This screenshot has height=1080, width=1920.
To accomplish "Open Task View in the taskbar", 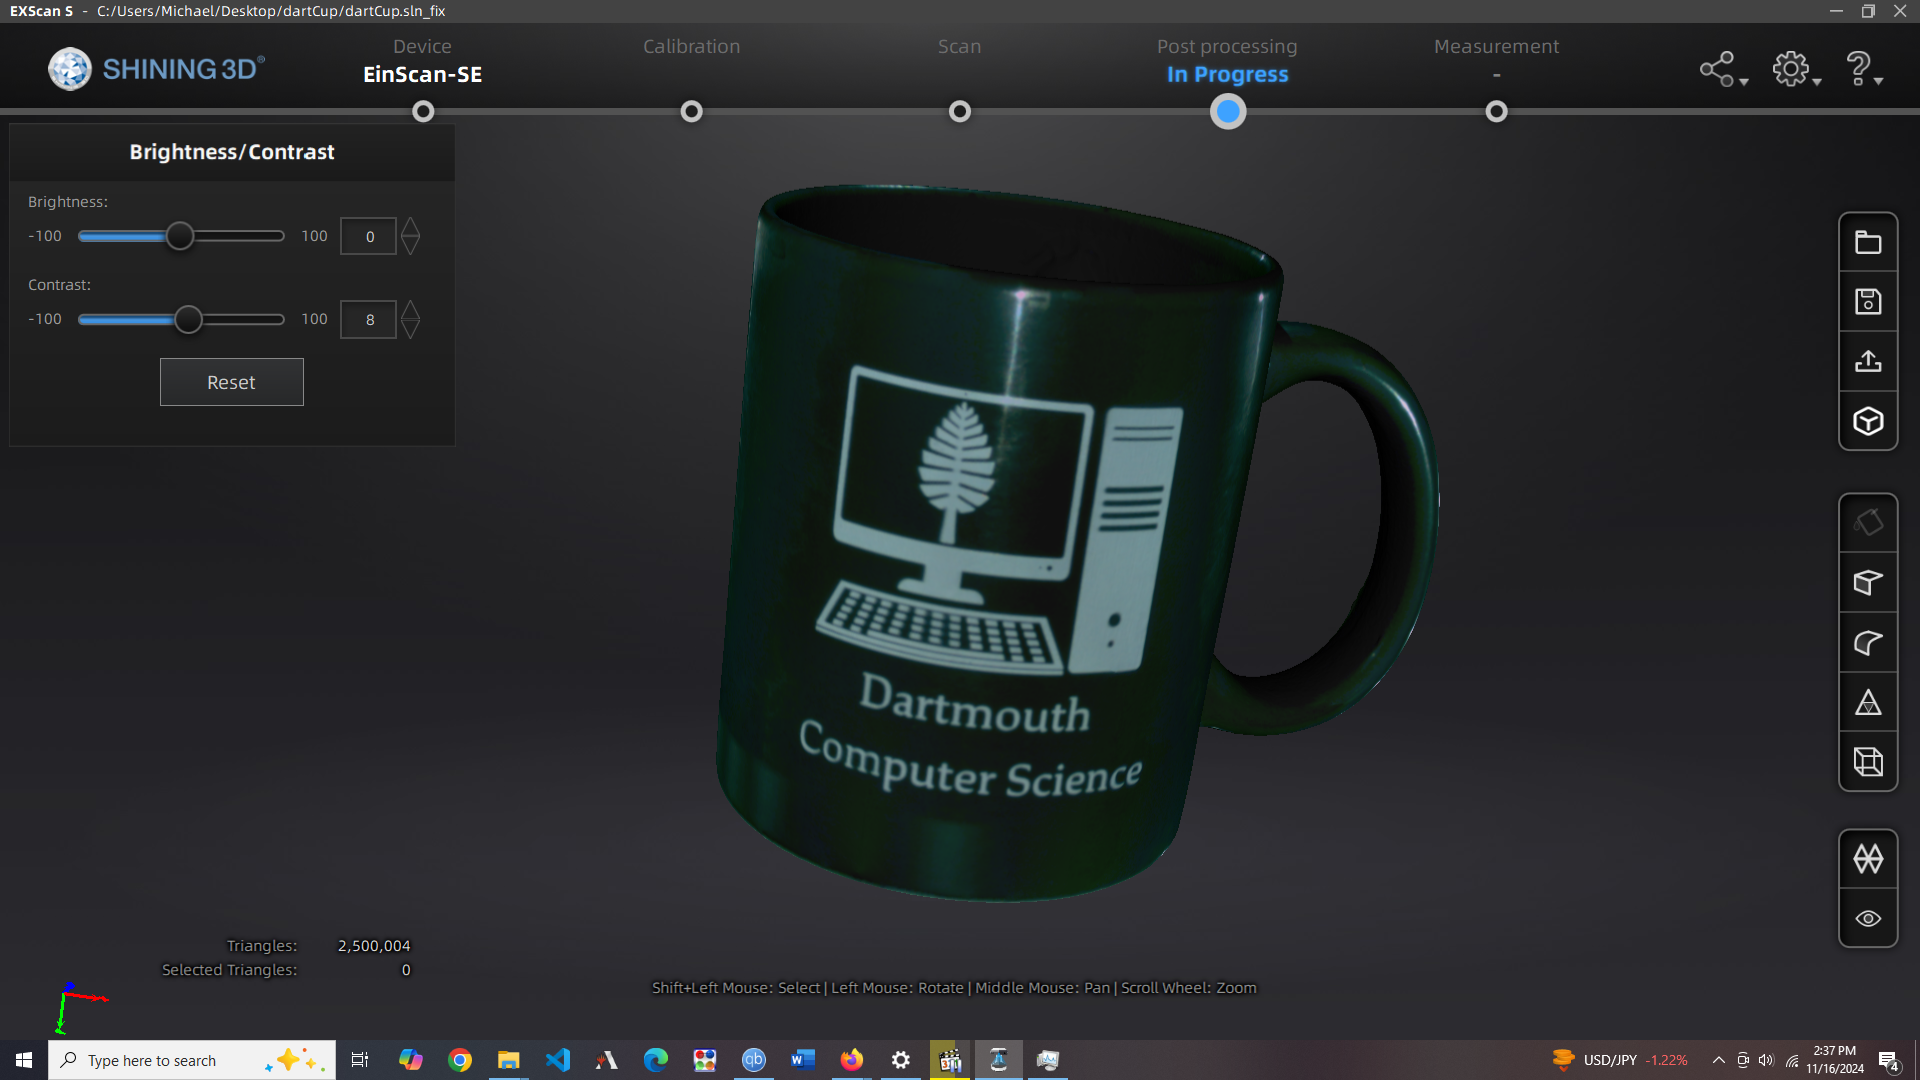I will [360, 1060].
